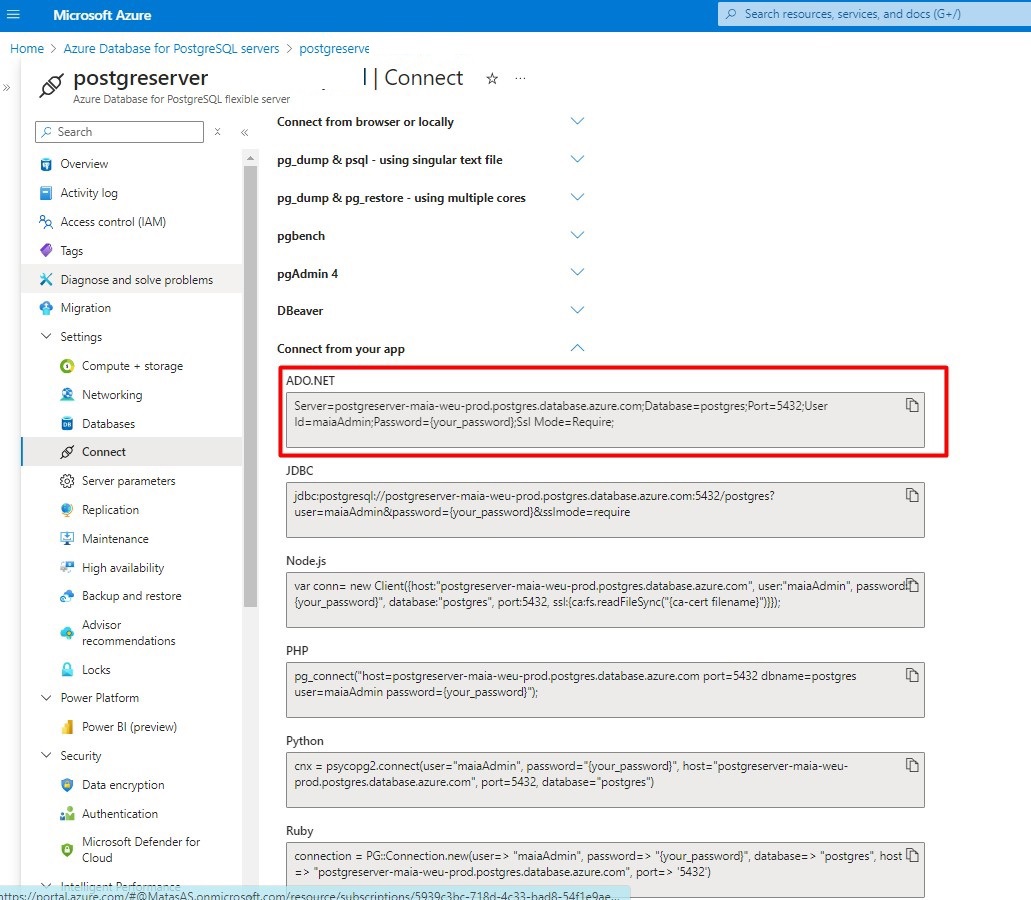Screen dimensions: 1031x900
Task: Click the Access control (IAM) icon
Action: [x=46, y=222]
